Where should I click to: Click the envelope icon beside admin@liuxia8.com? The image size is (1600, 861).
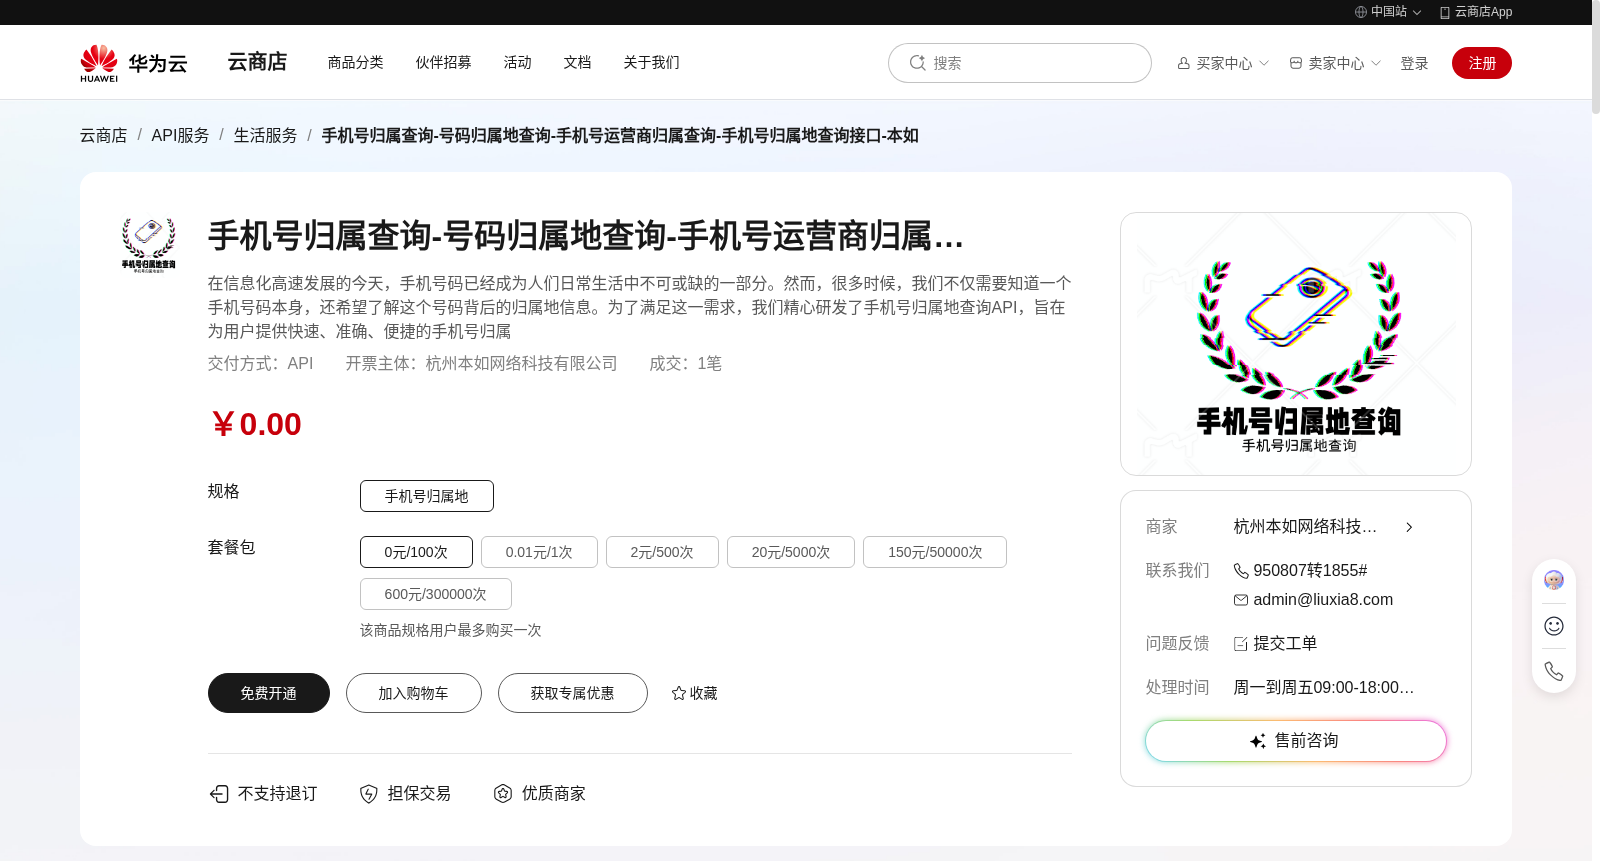(1241, 600)
